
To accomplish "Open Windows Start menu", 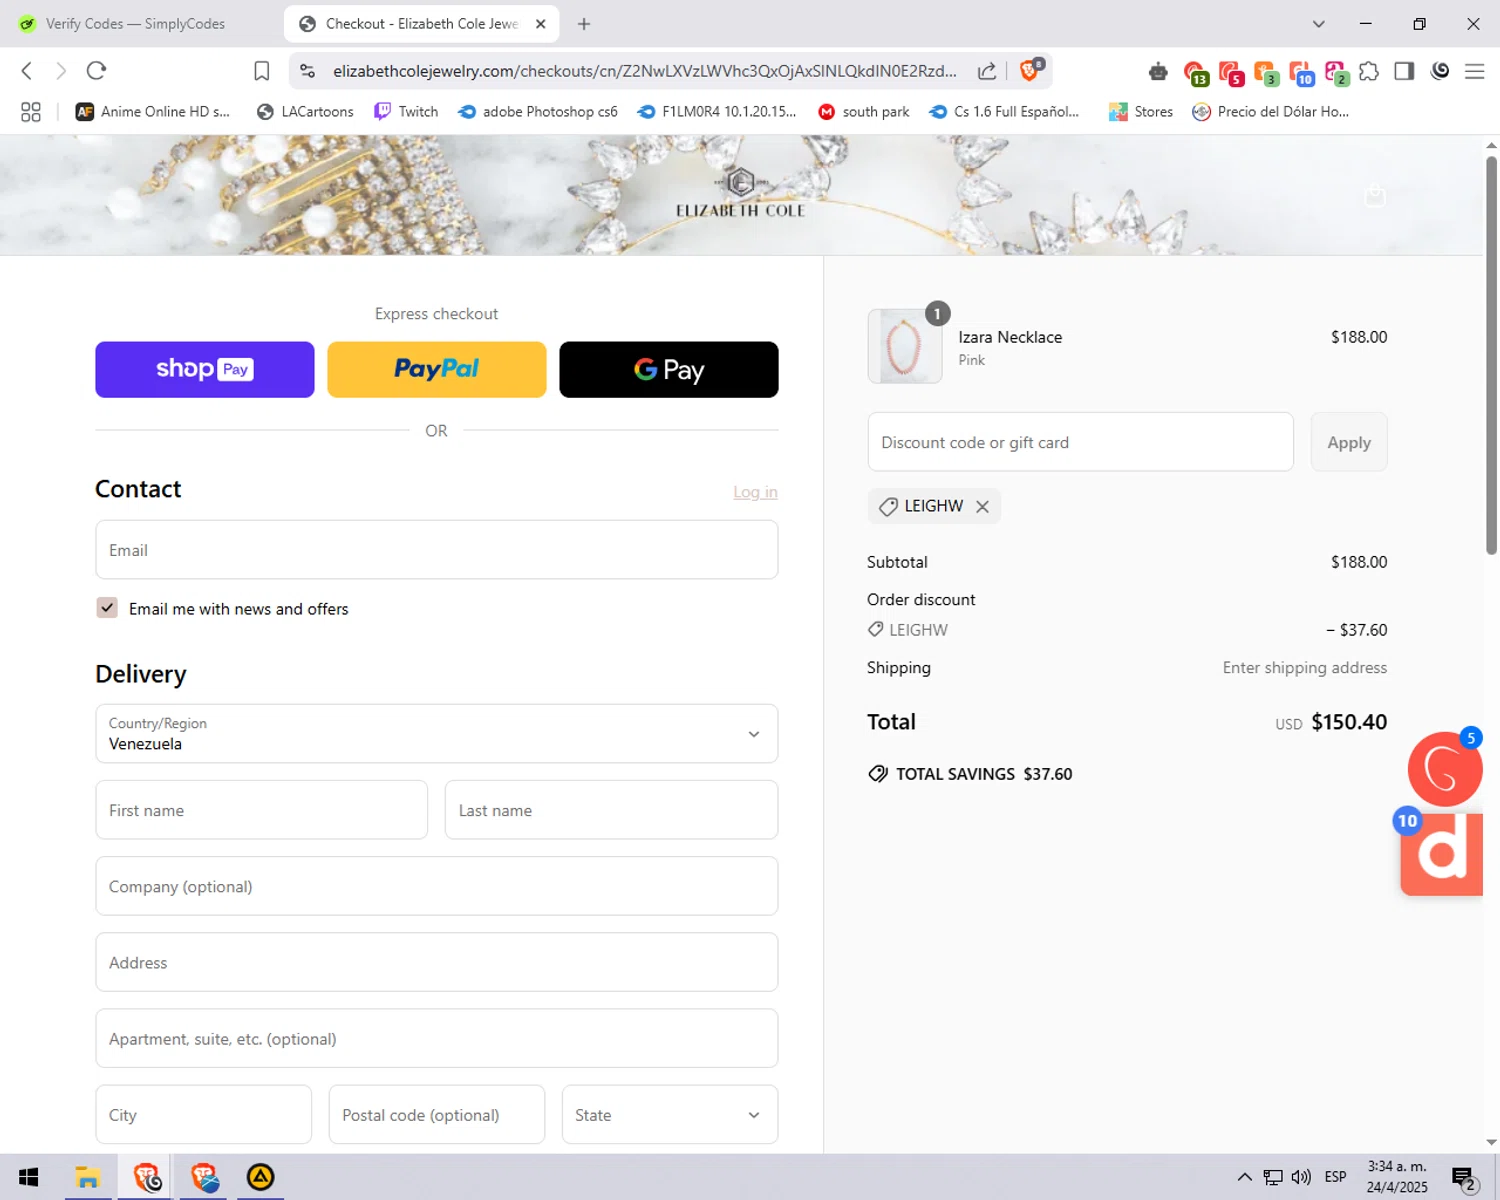I will [x=28, y=1177].
